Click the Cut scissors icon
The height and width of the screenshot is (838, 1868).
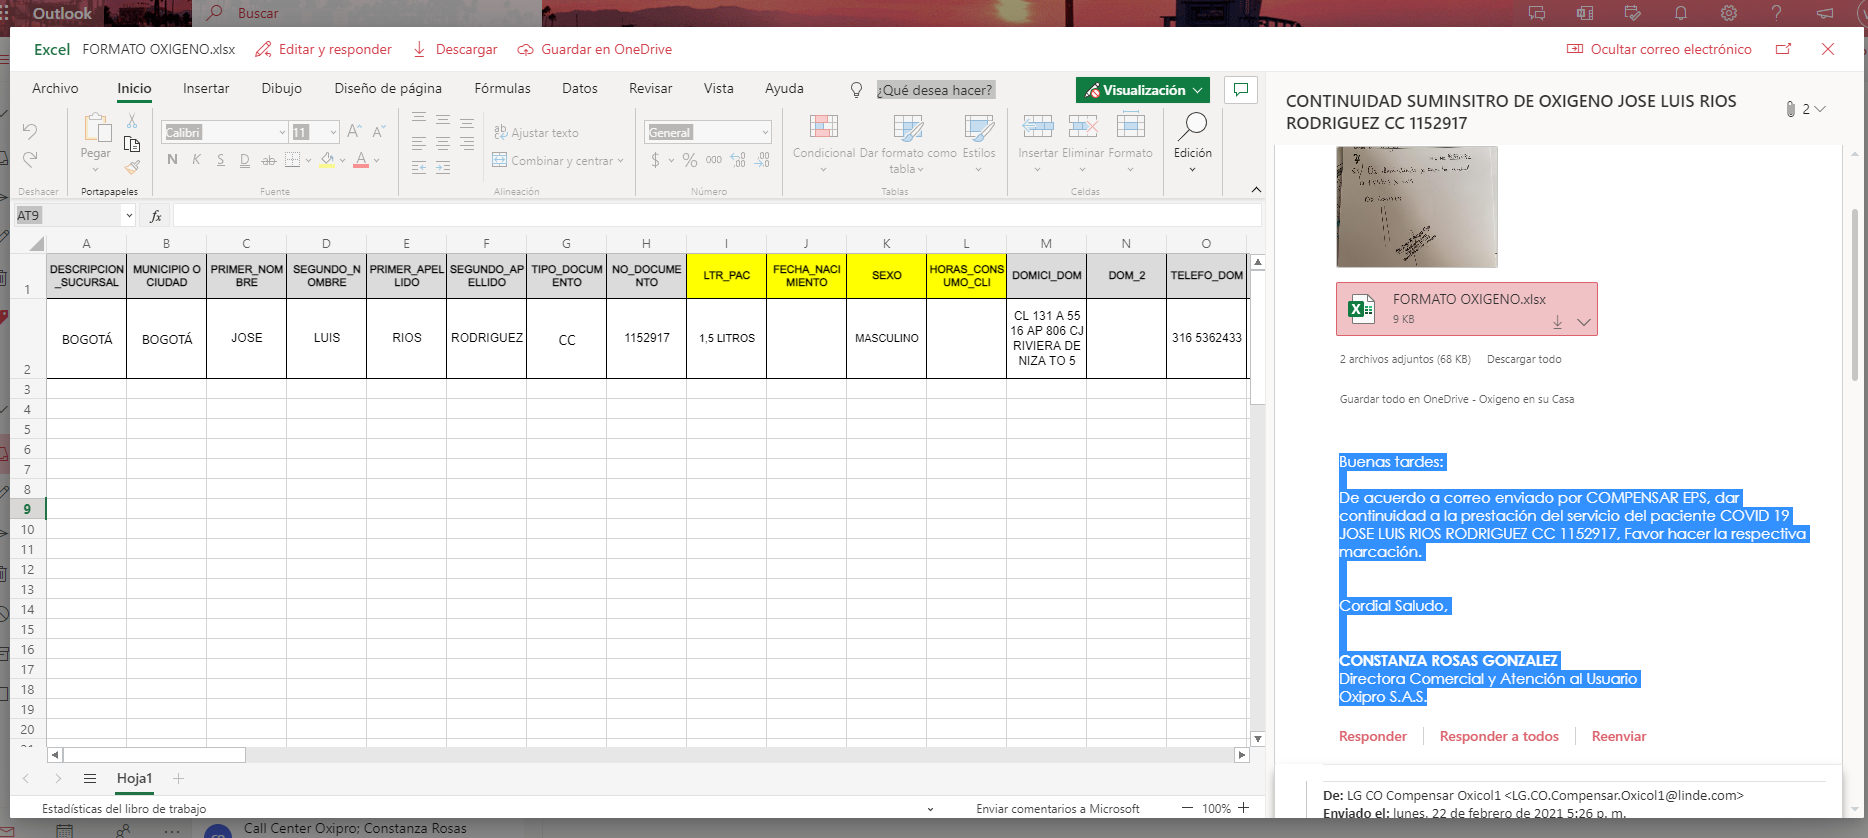click(x=132, y=120)
